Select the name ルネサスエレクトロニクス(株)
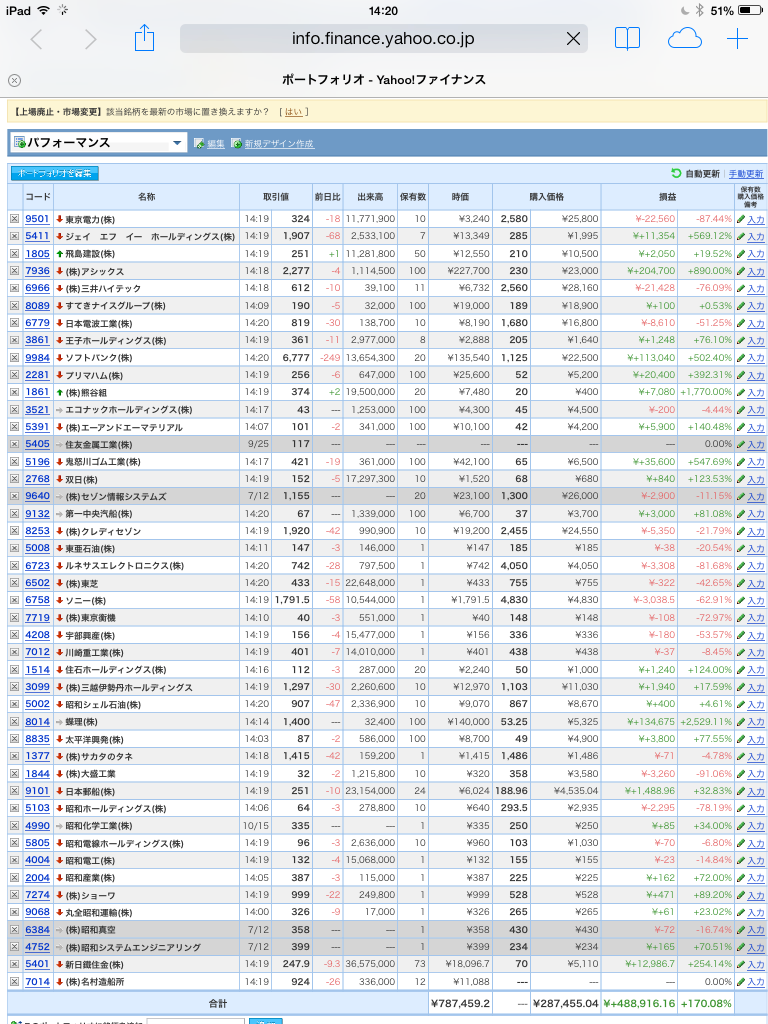This screenshot has width=768, height=1024. (124, 566)
